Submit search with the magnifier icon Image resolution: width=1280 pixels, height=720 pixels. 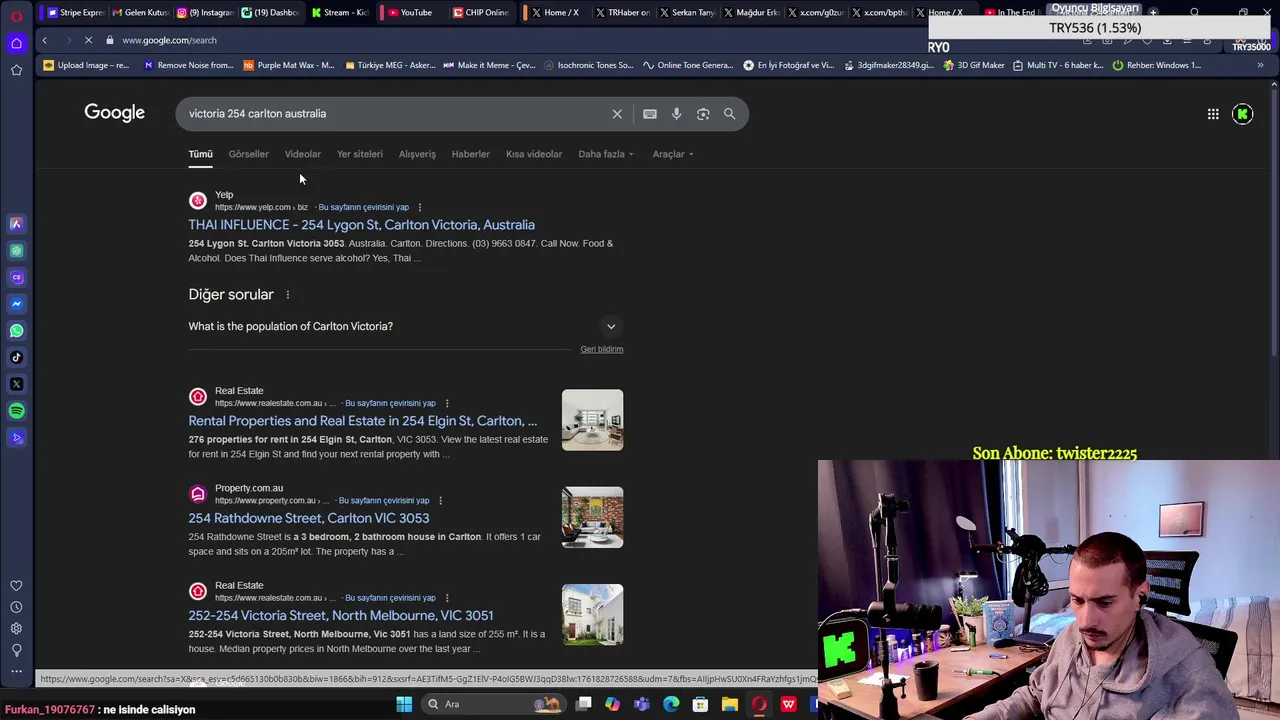(729, 114)
